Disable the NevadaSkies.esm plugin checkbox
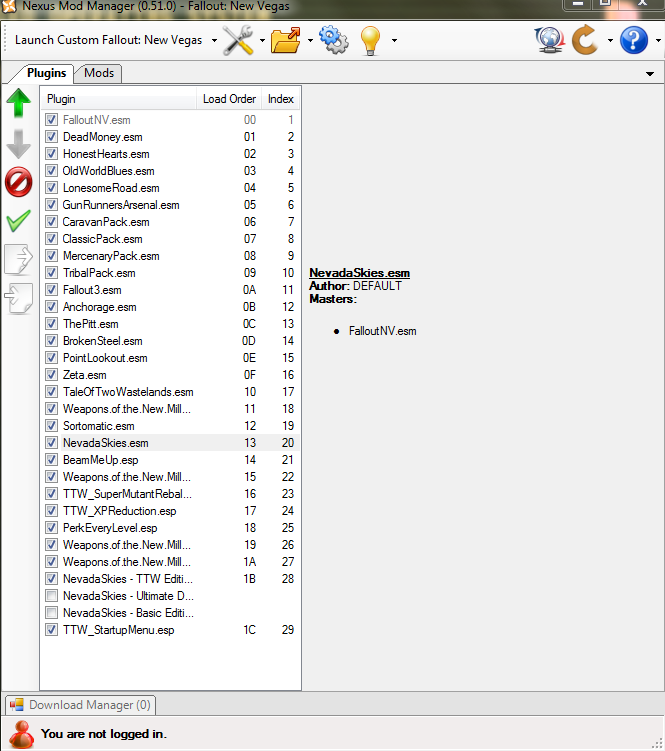This screenshot has height=751, width=665. click(x=51, y=443)
